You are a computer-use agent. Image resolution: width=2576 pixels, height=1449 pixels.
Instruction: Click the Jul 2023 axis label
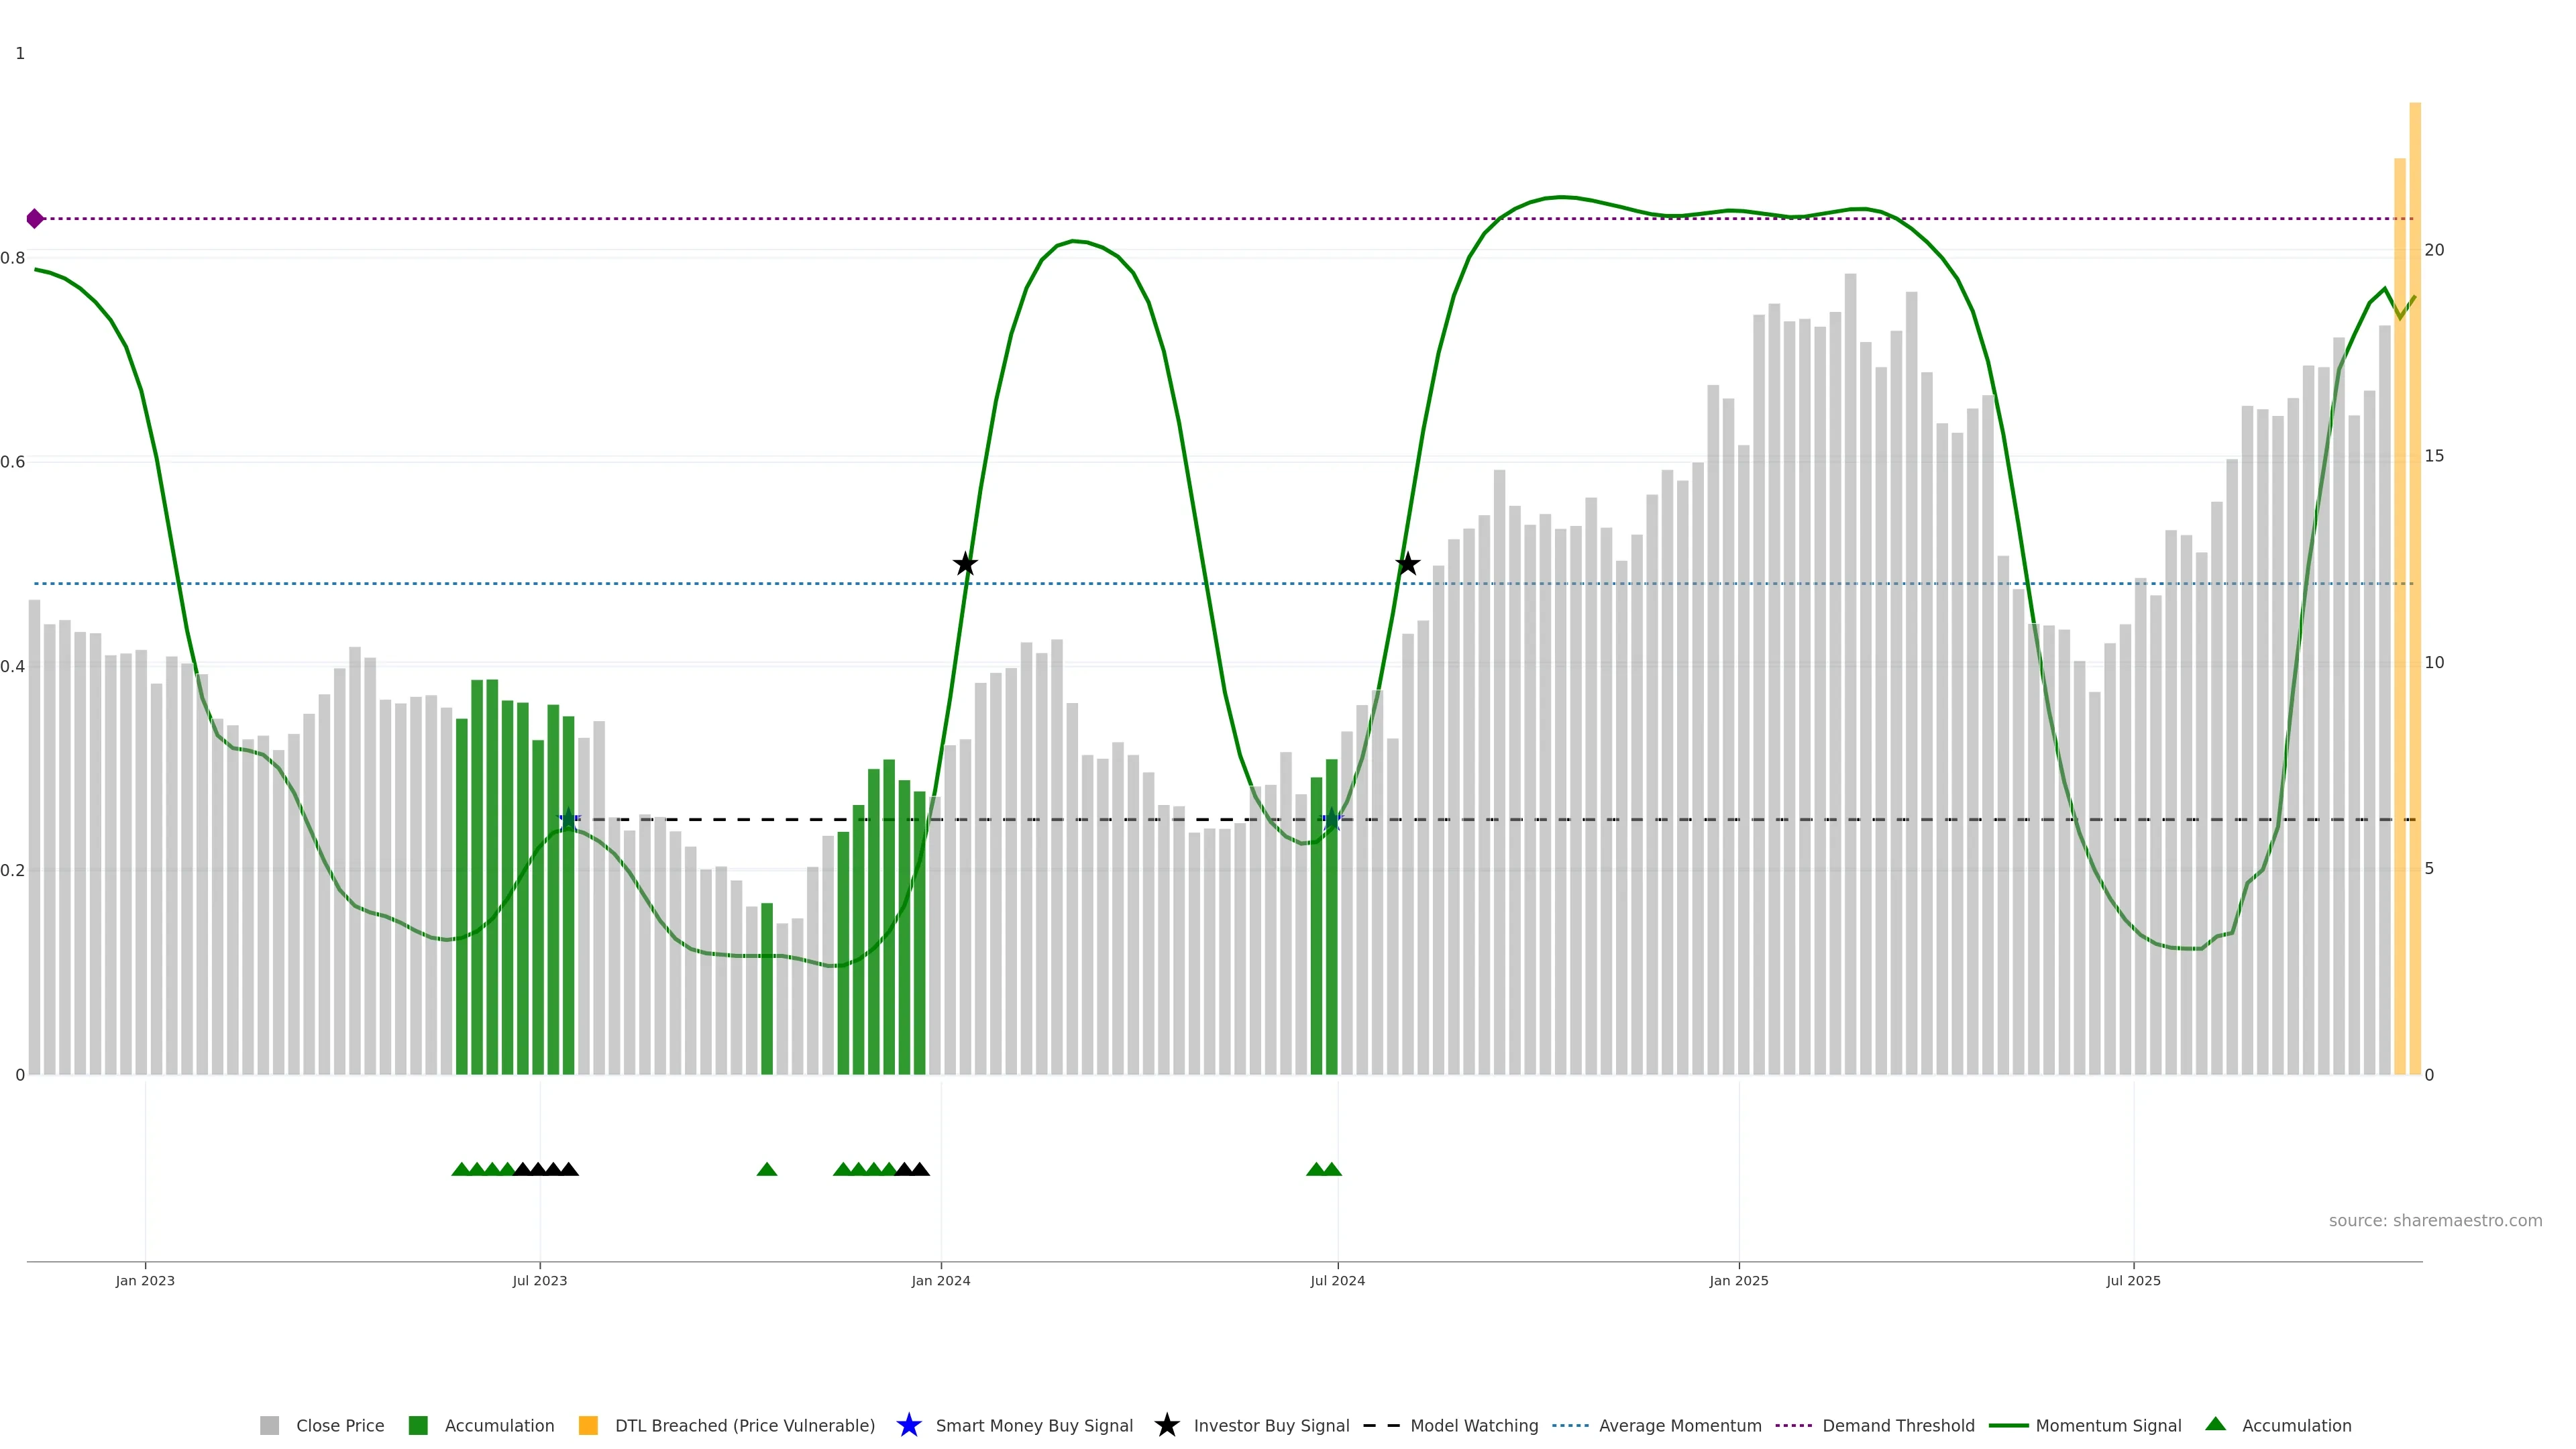pyautogui.click(x=539, y=1280)
